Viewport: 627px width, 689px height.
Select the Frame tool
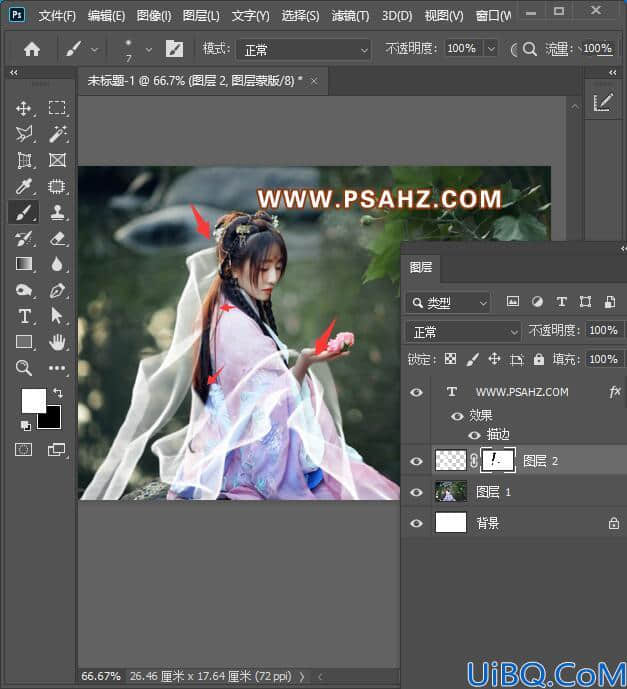pos(57,160)
